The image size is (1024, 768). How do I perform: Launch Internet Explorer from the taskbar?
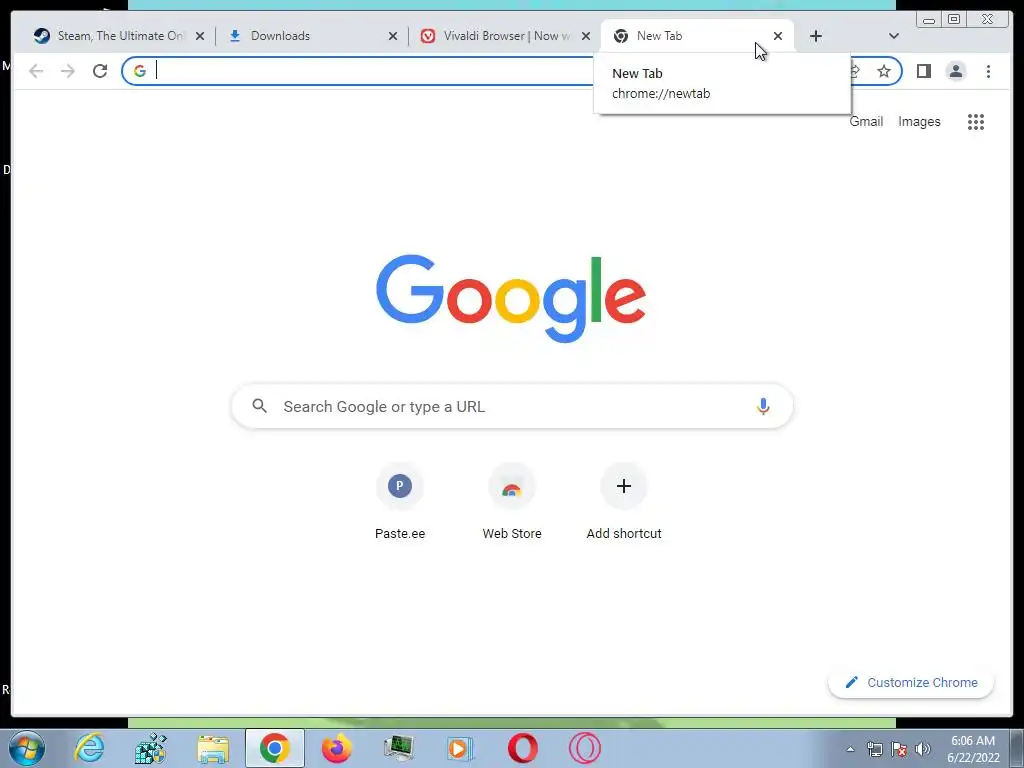pos(89,748)
